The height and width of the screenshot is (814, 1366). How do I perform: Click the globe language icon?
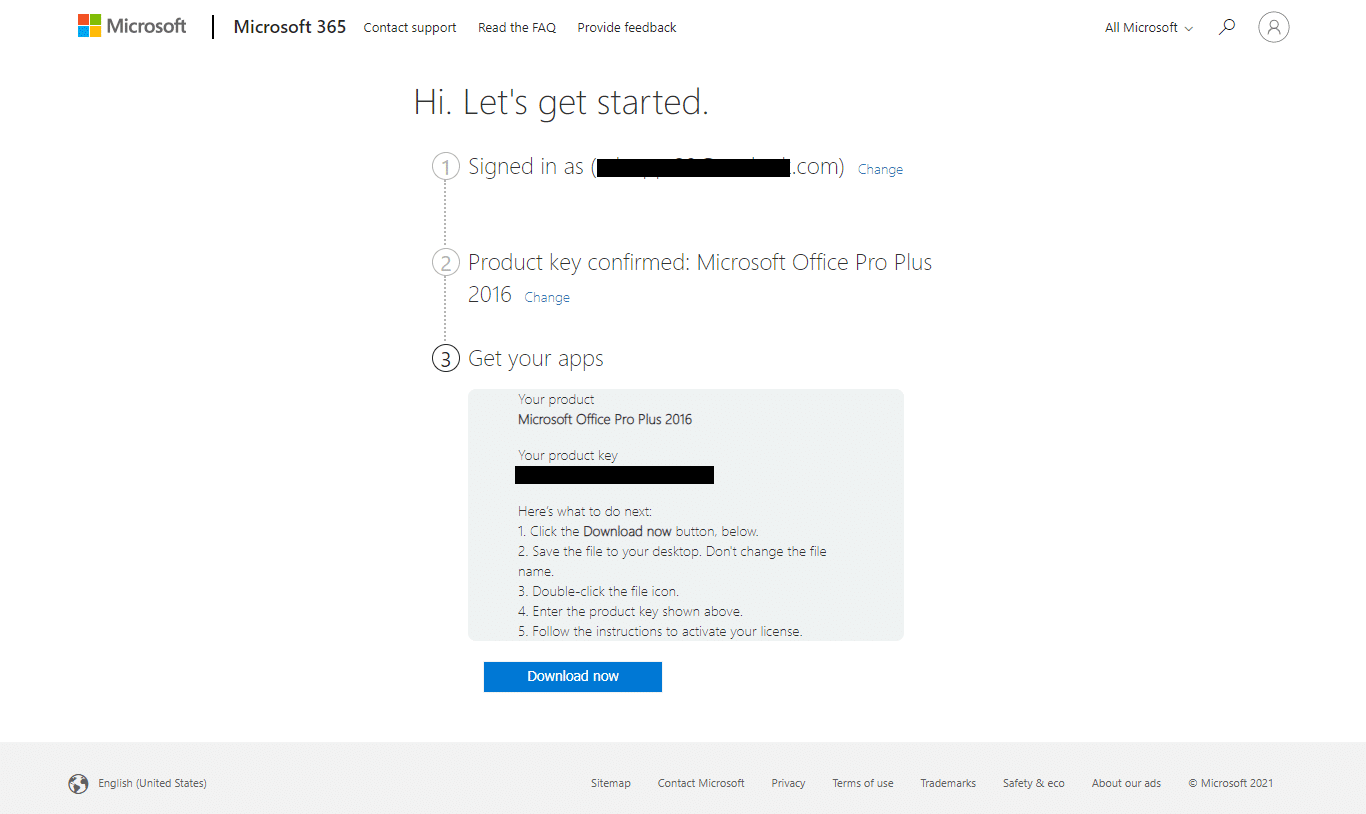coord(78,784)
